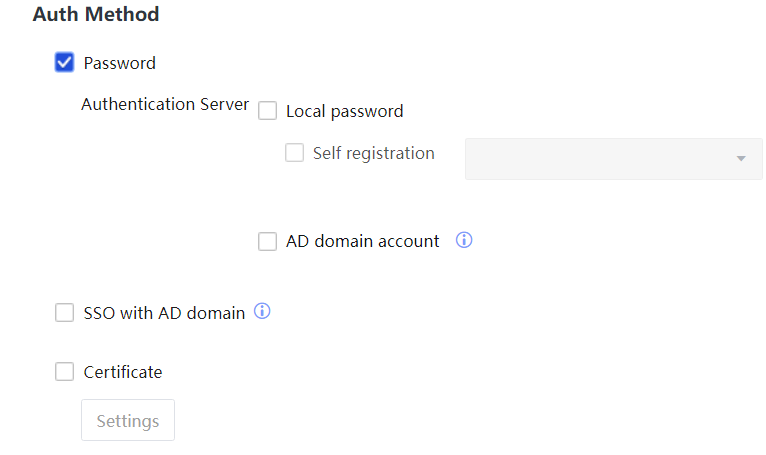The width and height of the screenshot is (766, 455).
Task: Click the Self registration label text
Action: [x=373, y=153]
